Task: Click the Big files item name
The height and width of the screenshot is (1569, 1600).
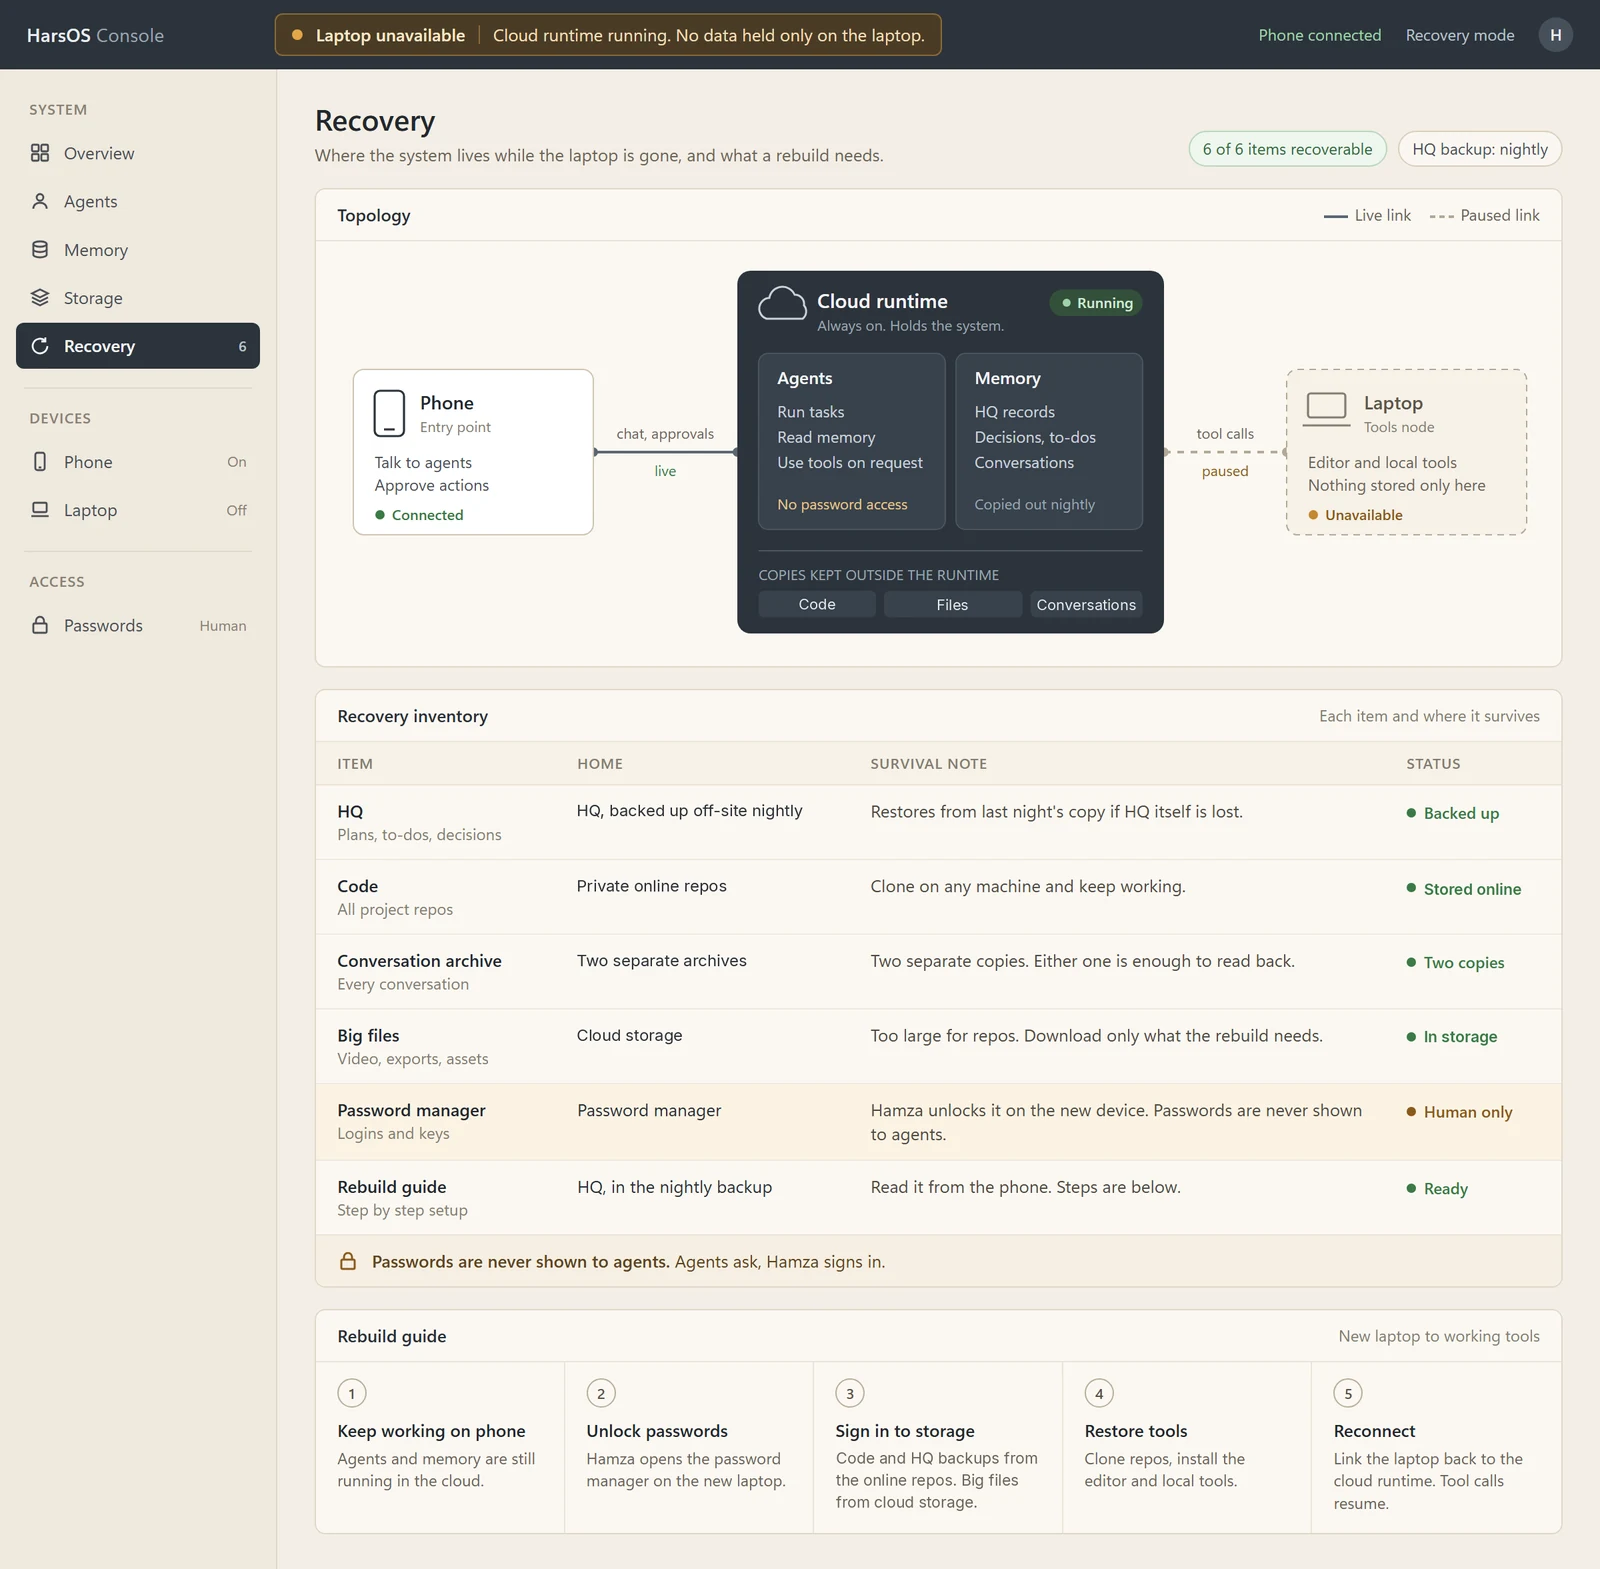Action: [x=368, y=1035]
